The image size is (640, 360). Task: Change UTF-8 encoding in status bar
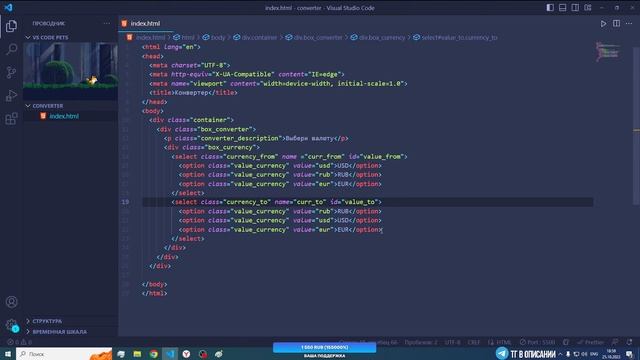tap(452, 342)
